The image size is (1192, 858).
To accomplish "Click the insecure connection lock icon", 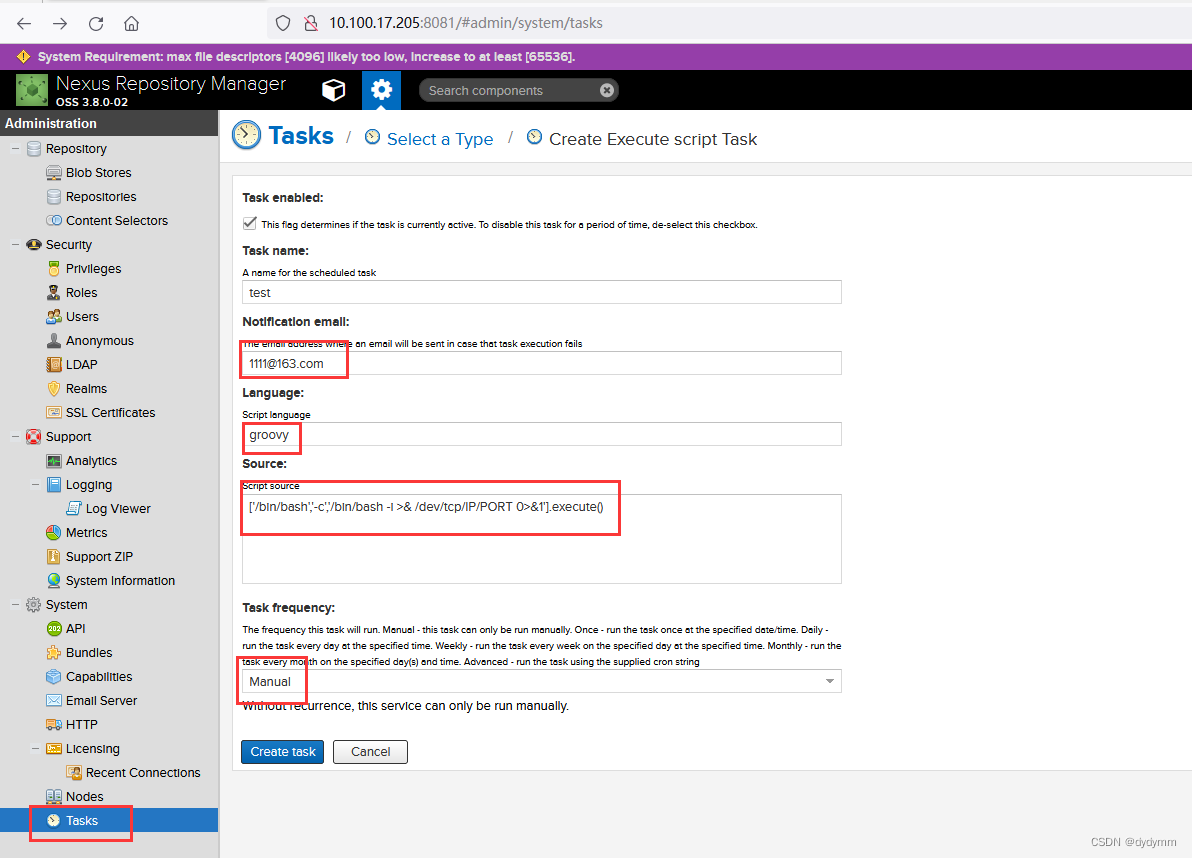I will [x=310, y=24].
